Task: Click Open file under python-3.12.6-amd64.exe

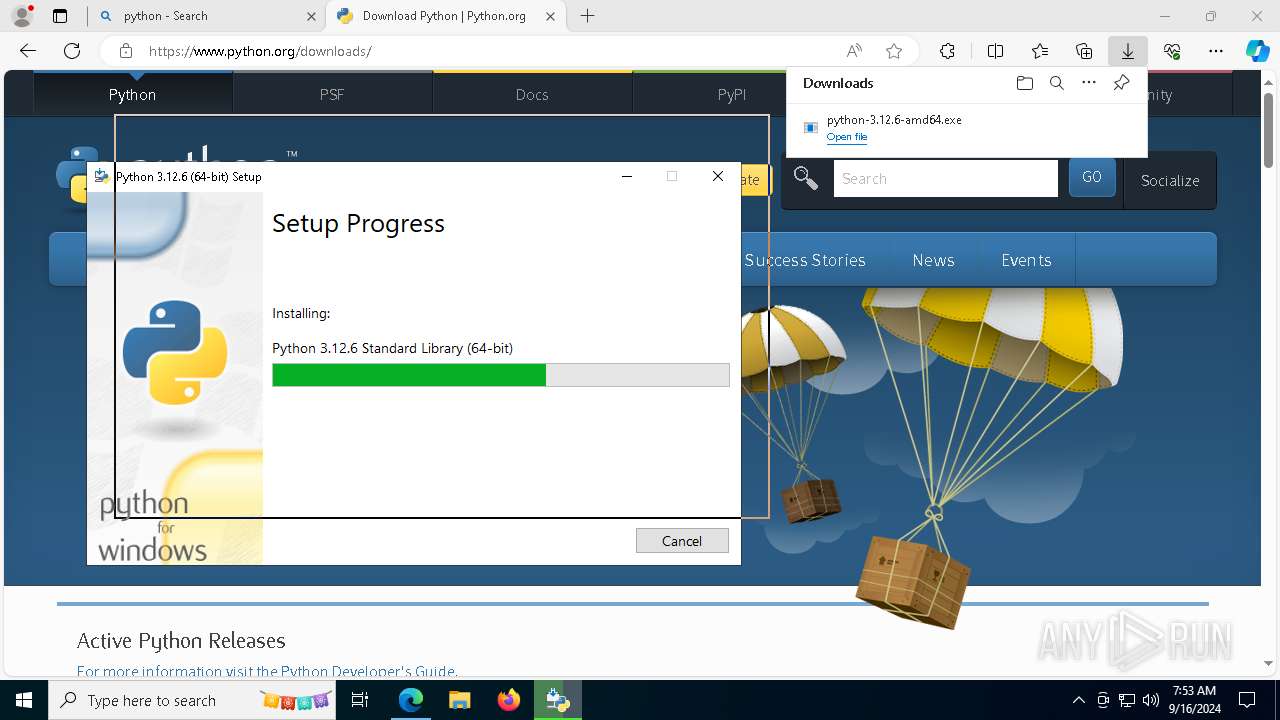Action: pyautogui.click(x=847, y=137)
